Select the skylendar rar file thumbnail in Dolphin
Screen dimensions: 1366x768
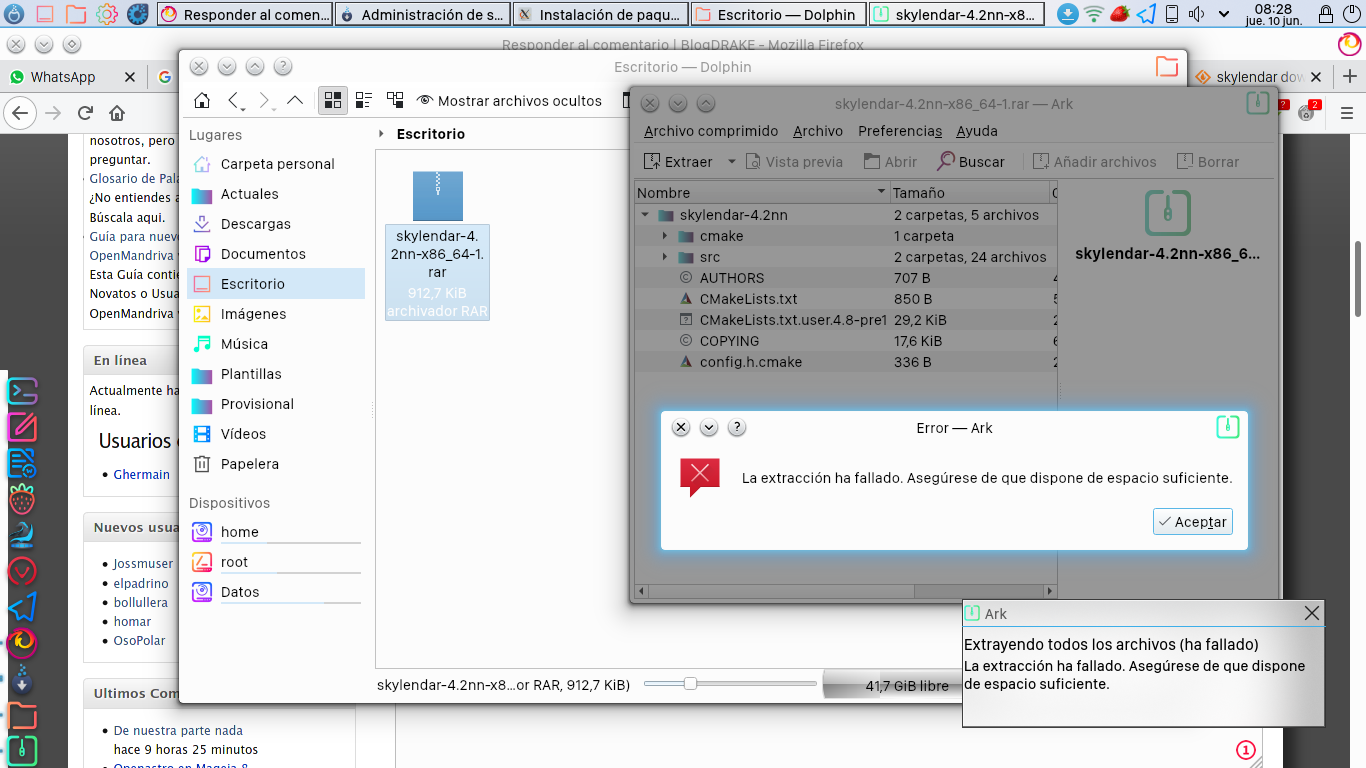(x=437, y=196)
